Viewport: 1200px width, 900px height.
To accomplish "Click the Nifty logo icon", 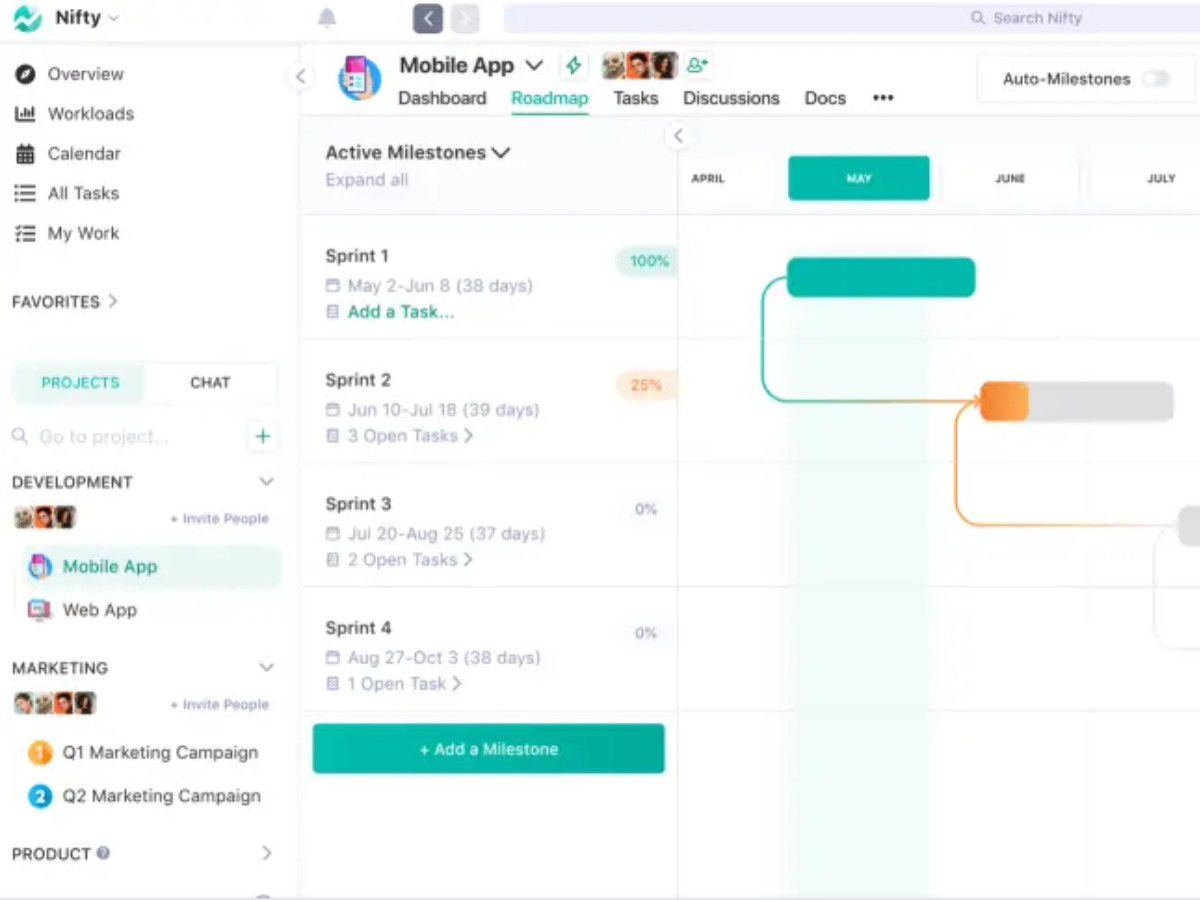I will click(27, 18).
